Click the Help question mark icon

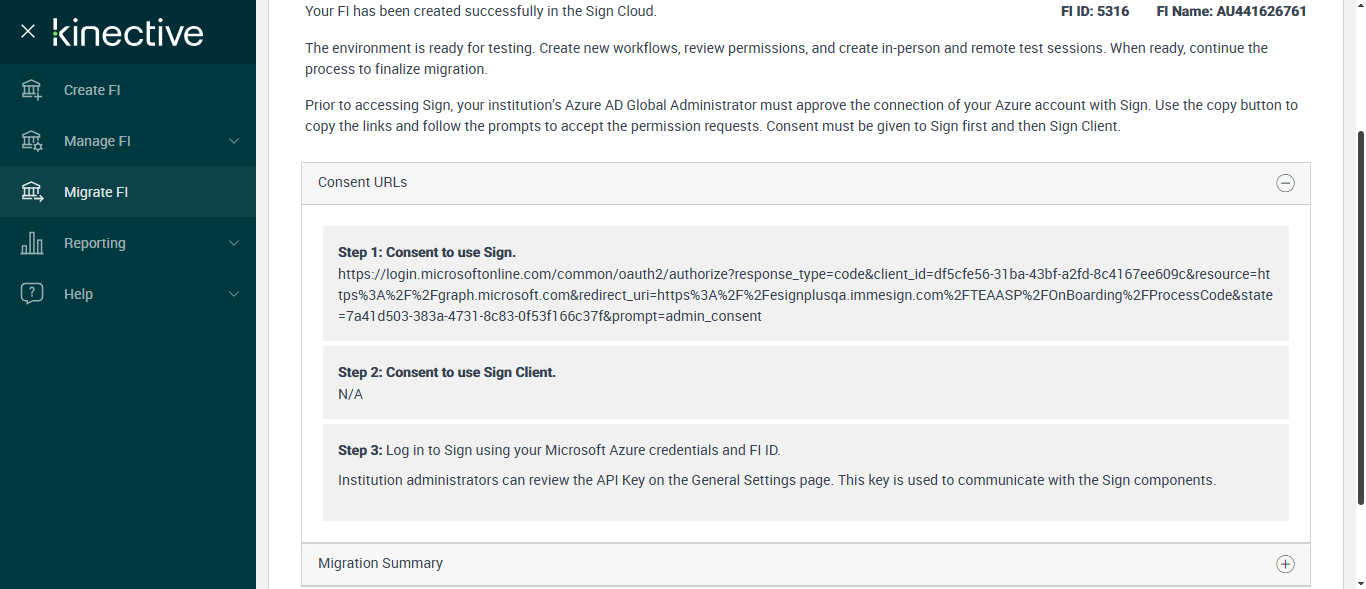tap(32, 294)
